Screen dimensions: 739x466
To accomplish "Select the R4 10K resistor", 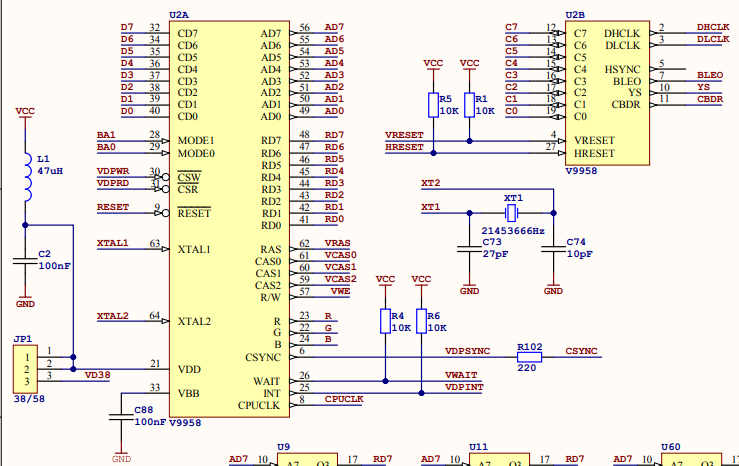I will tap(385, 321).
